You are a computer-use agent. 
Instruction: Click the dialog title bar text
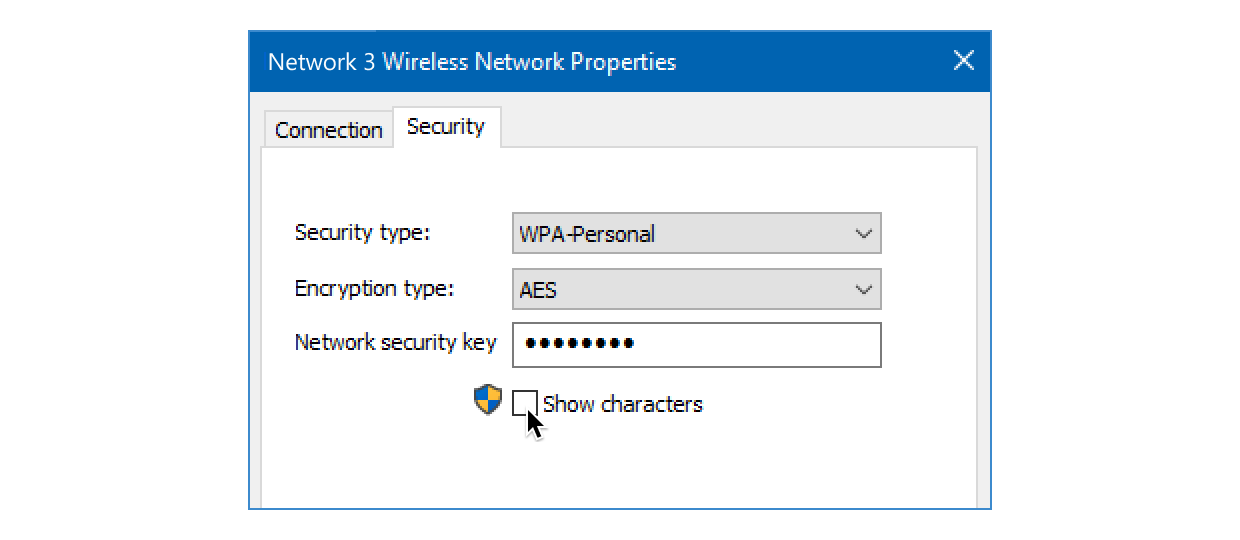click(x=472, y=62)
